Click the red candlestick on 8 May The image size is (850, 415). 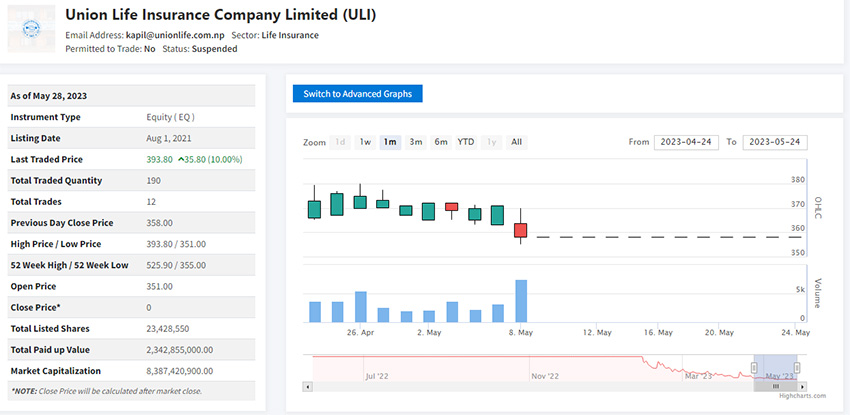tap(520, 230)
